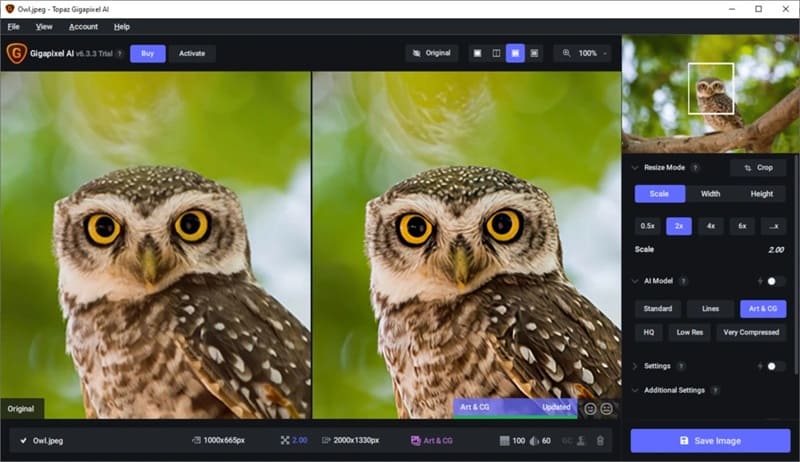Select the Lines AI model
Image resolution: width=800 pixels, height=462 pixels.
(710, 309)
